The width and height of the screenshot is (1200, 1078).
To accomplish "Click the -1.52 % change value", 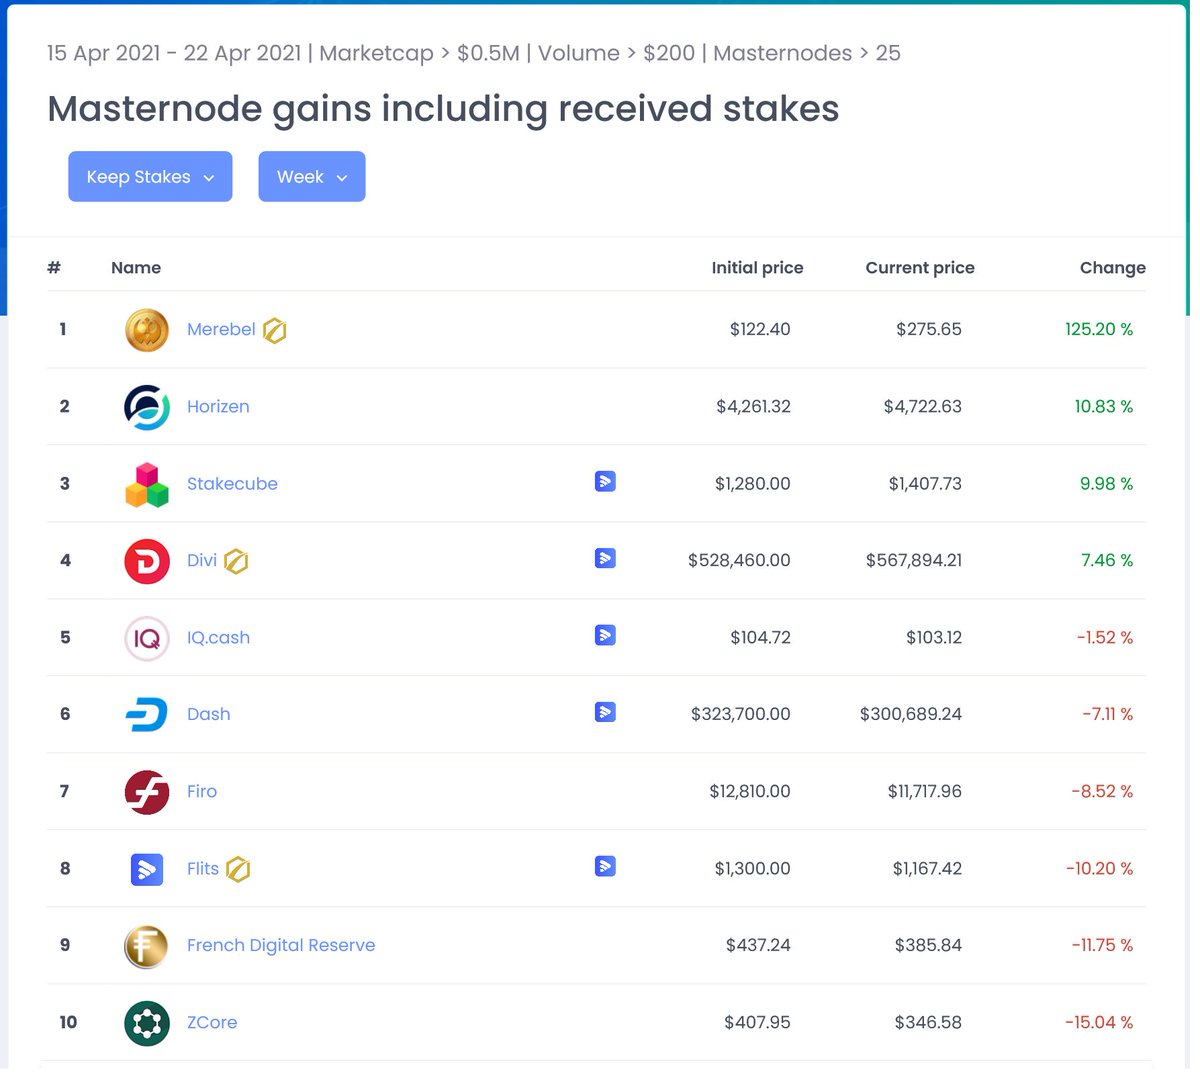I will pos(1105,638).
